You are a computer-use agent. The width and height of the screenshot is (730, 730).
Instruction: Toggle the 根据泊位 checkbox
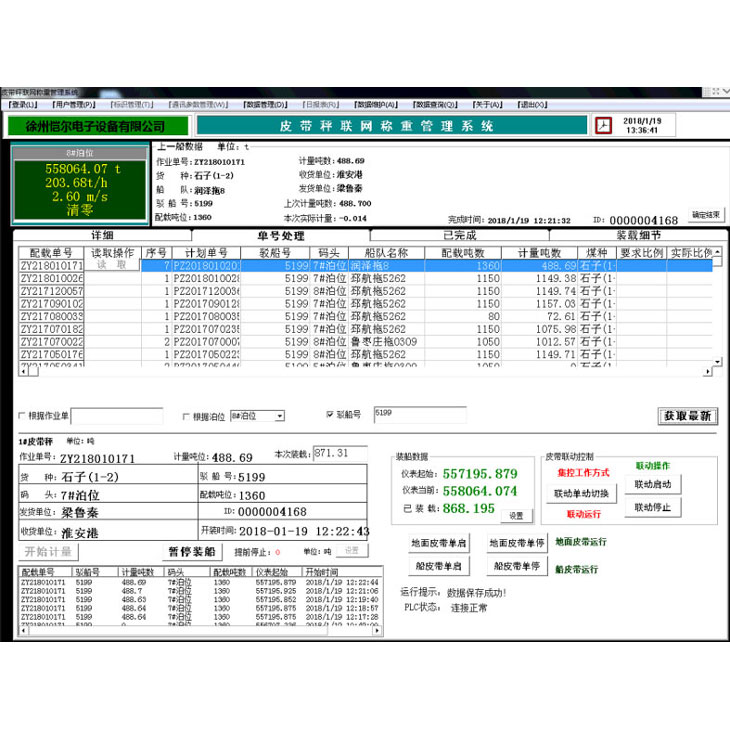[186, 416]
